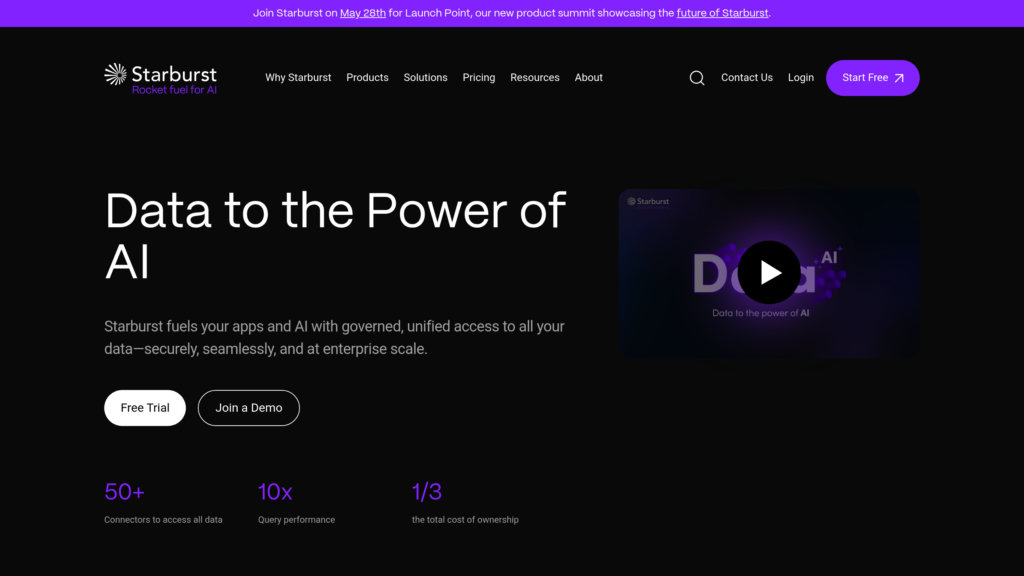This screenshot has height=576, width=1024.
Task: Follow the future of Starburst link
Action: click(x=722, y=13)
